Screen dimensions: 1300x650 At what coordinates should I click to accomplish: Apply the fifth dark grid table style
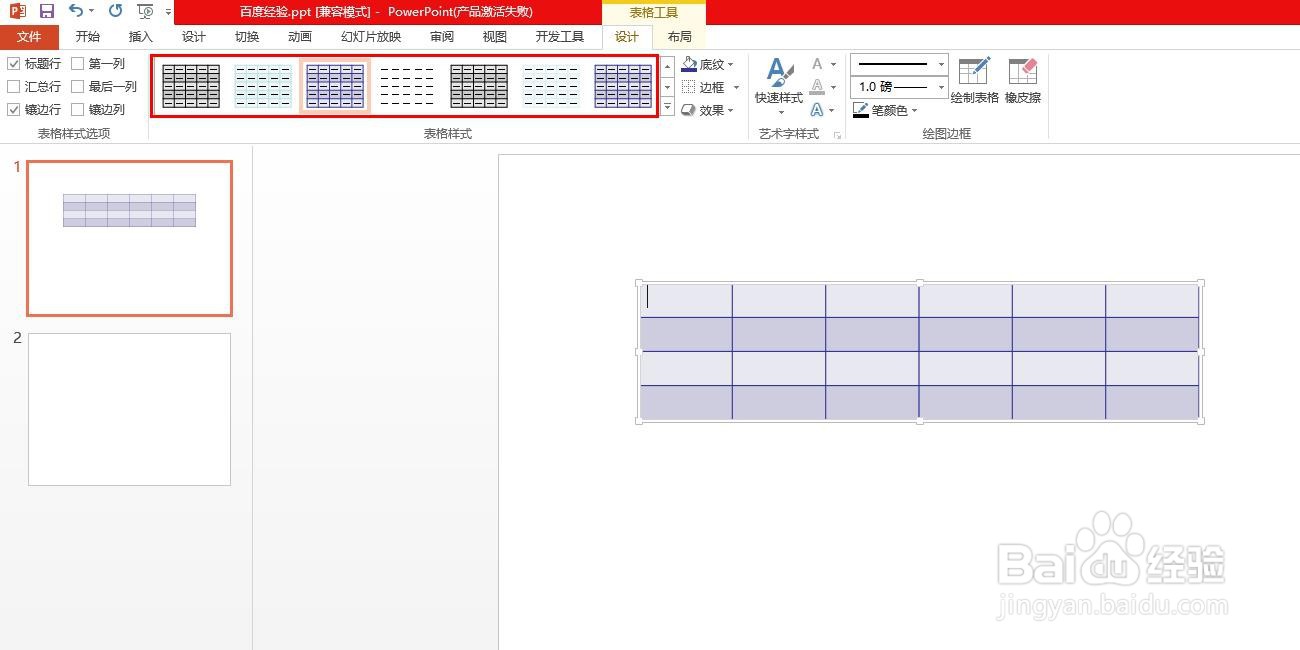coord(479,87)
